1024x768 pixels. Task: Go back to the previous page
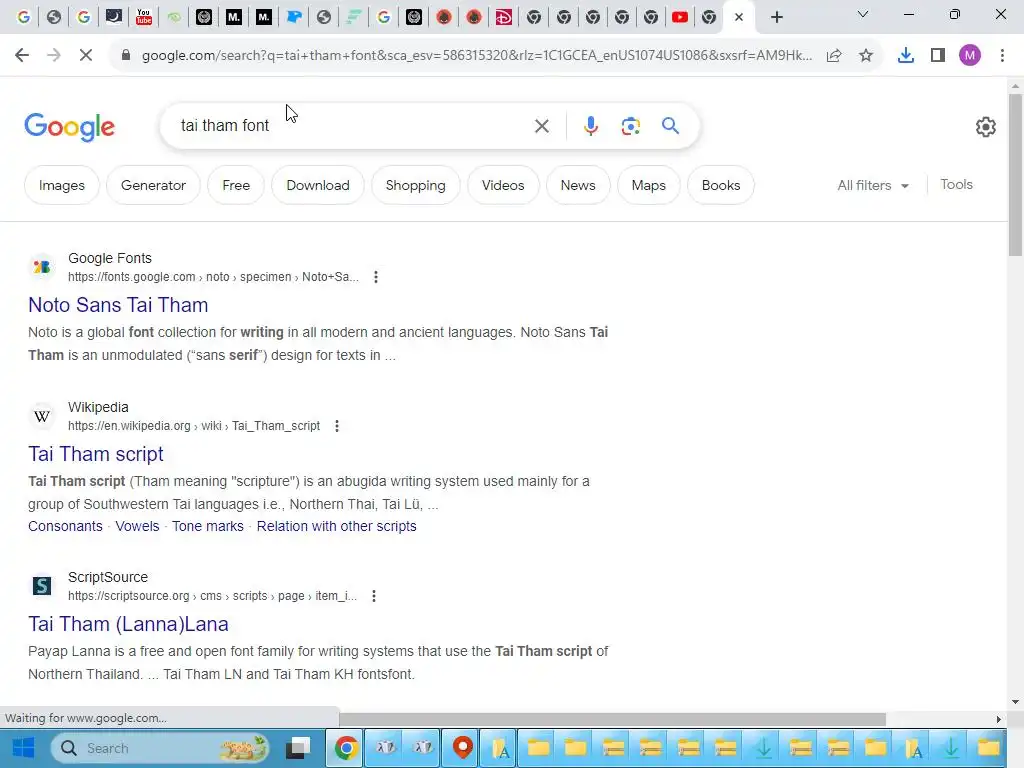coord(22,56)
